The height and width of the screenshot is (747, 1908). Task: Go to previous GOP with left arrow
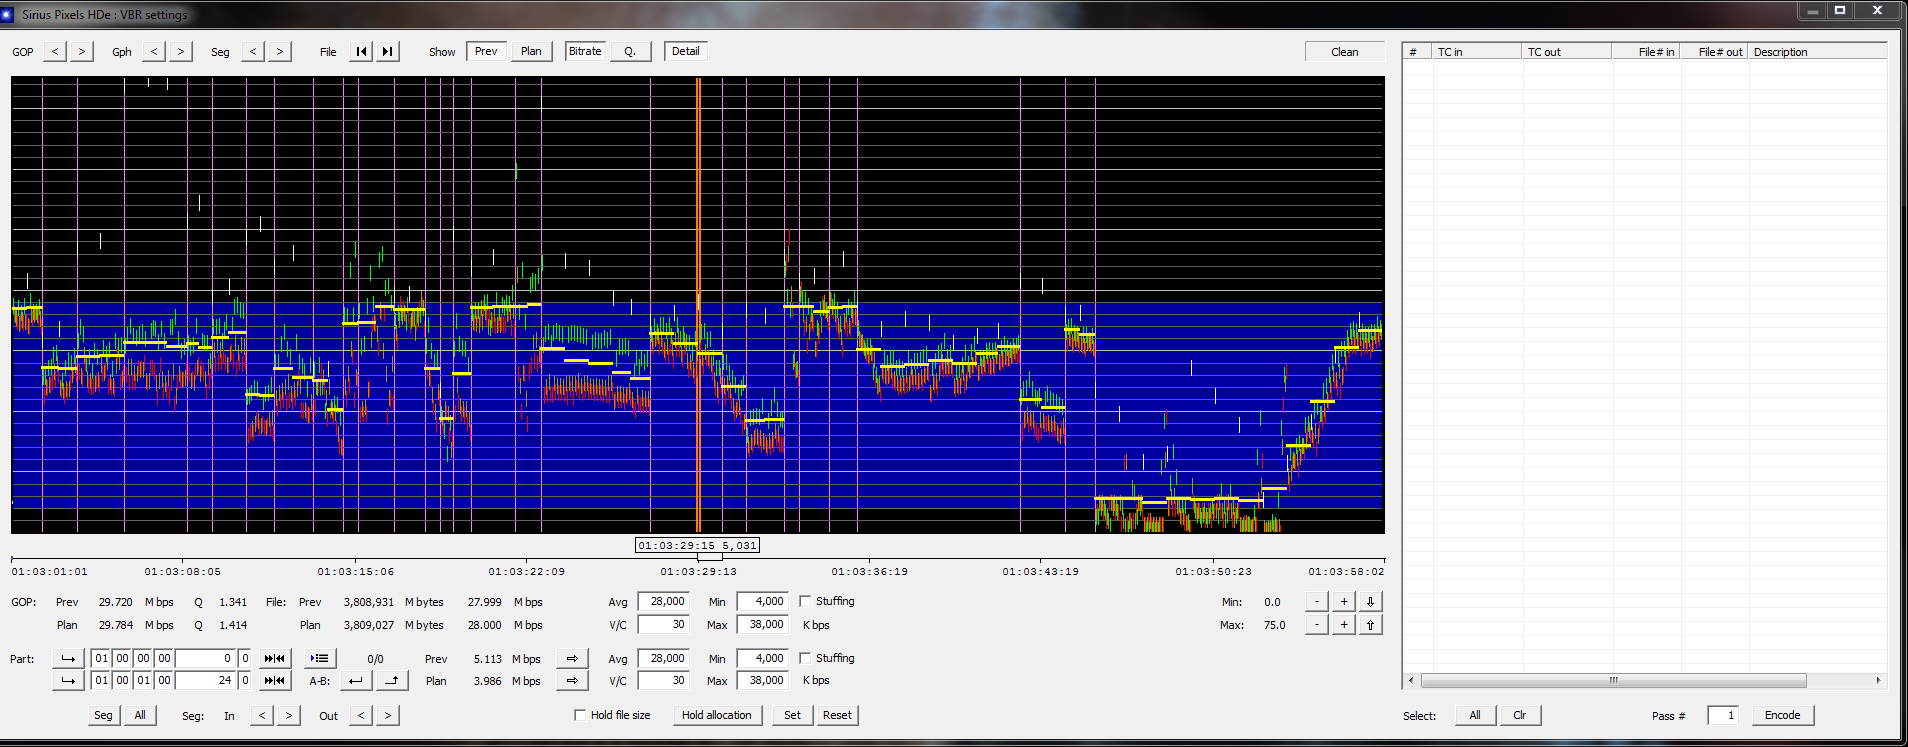click(x=55, y=52)
